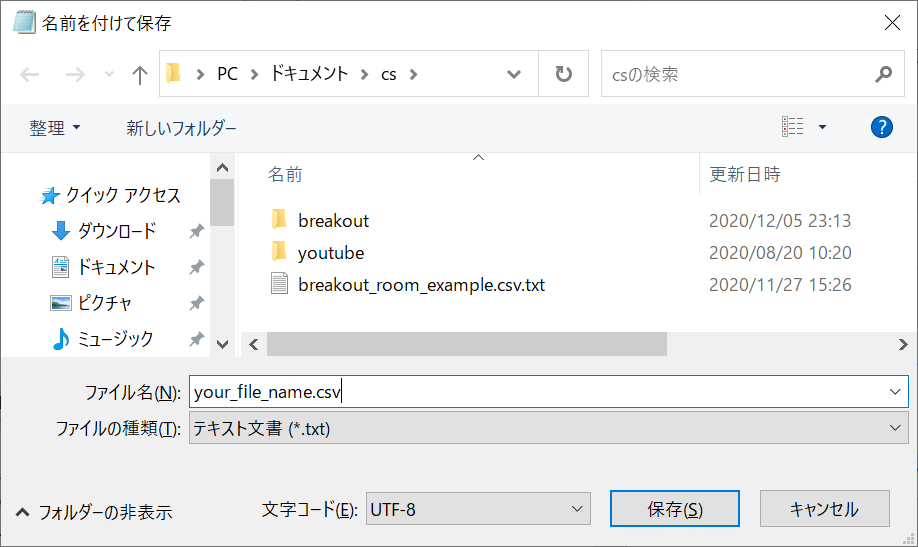The image size is (918, 547).
Task: Click キャンセル button
Action: click(824, 509)
